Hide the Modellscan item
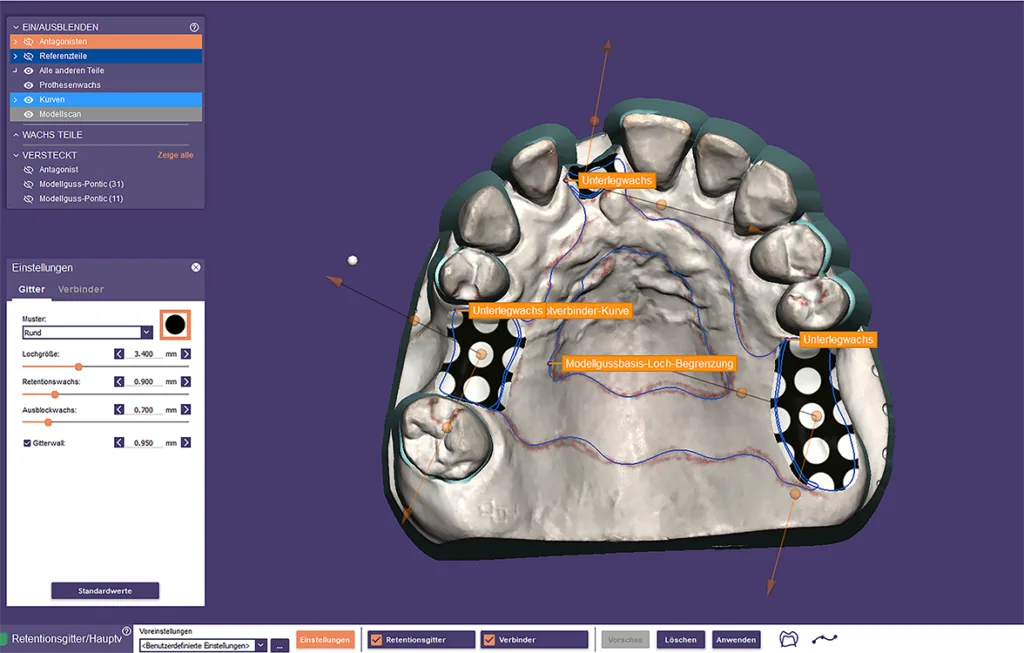This screenshot has width=1024, height=653. tap(29, 114)
